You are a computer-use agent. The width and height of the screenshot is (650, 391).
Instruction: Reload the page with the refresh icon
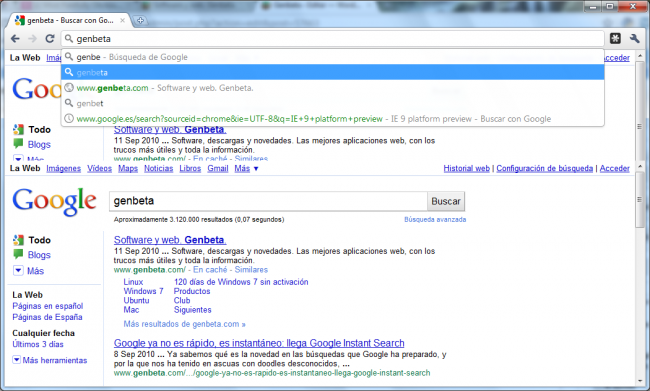[x=50, y=39]
